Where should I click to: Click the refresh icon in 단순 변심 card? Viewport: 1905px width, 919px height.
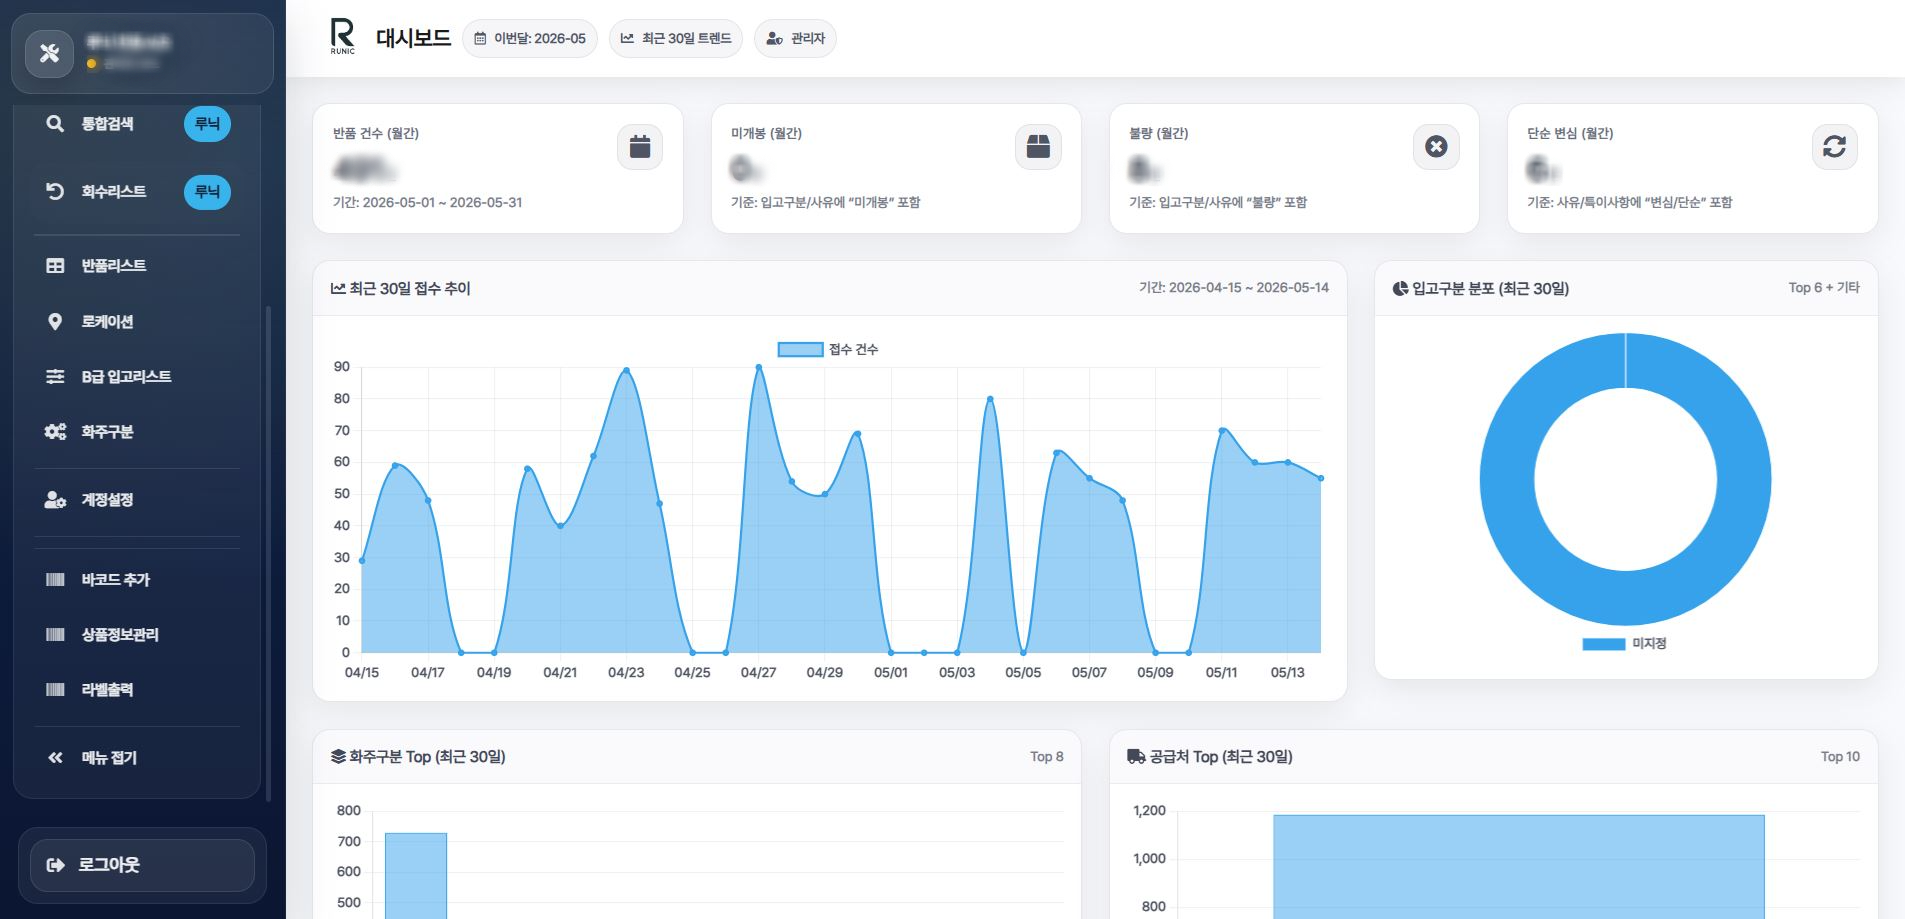pyautogui.click(x=1834, y=147)
